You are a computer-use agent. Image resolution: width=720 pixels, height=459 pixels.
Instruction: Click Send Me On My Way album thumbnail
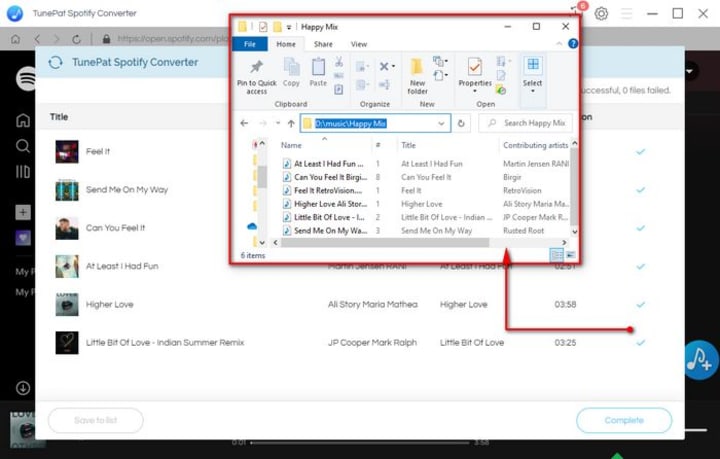(67, 190)
